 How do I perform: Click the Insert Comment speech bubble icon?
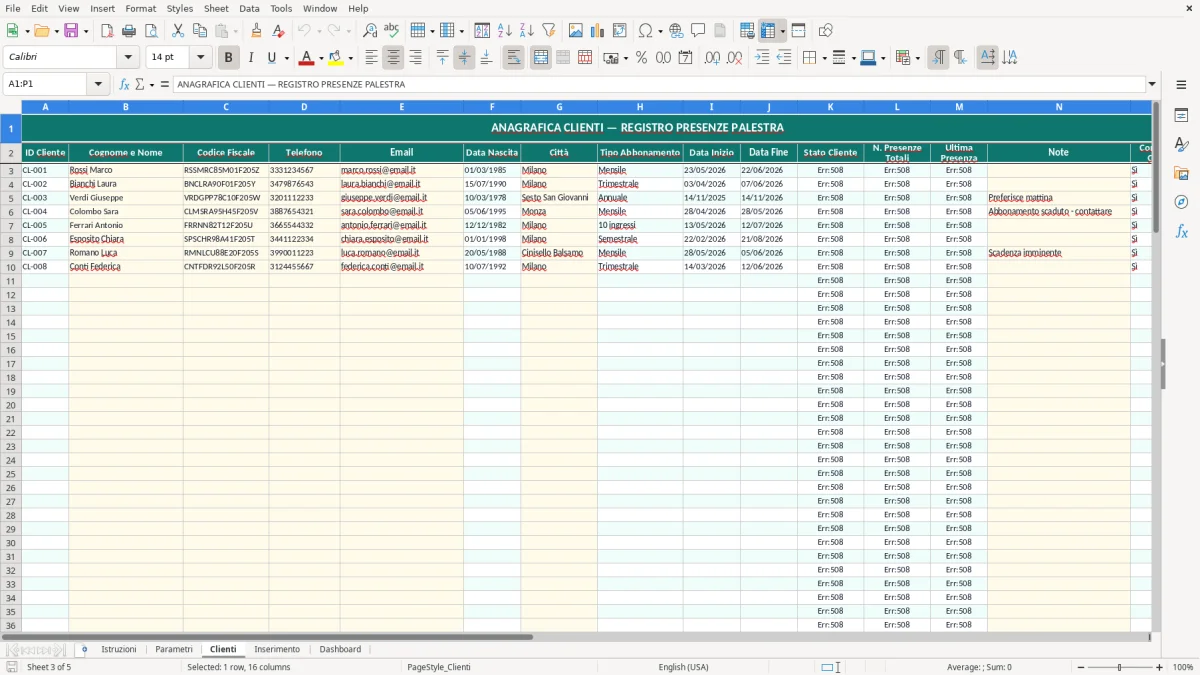click(698, 31)
